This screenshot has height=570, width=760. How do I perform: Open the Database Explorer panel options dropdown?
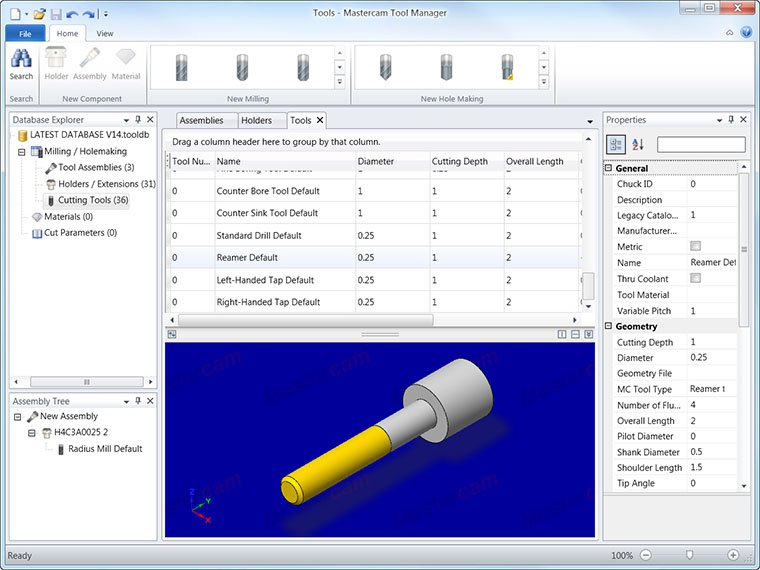point(126,120)
